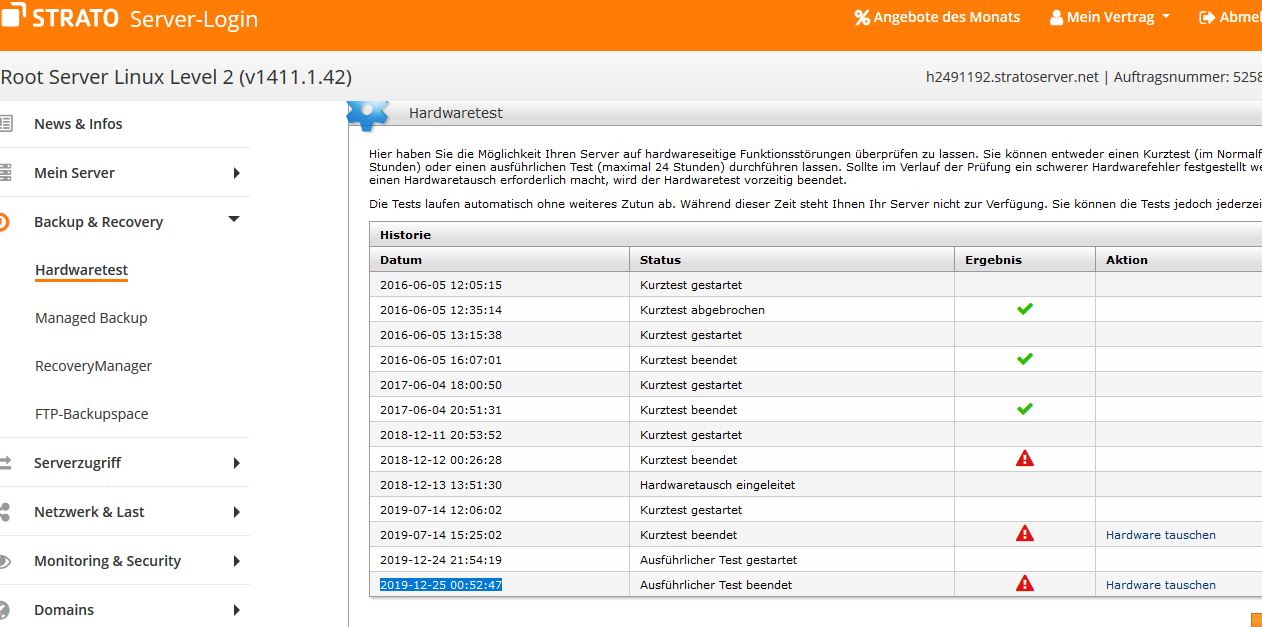Click red warning icon for 2018-12-12 entry
Screen dimensions: 1262x627
coord(1024,459)
